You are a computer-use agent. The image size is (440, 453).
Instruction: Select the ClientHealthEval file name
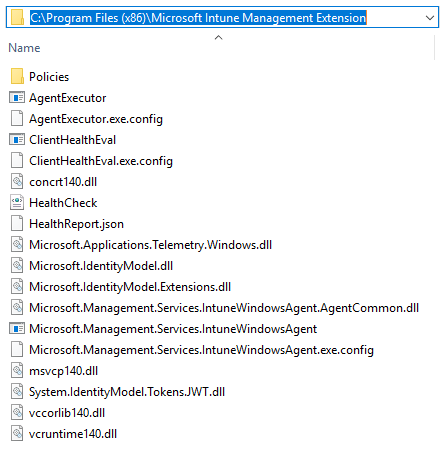73,140
